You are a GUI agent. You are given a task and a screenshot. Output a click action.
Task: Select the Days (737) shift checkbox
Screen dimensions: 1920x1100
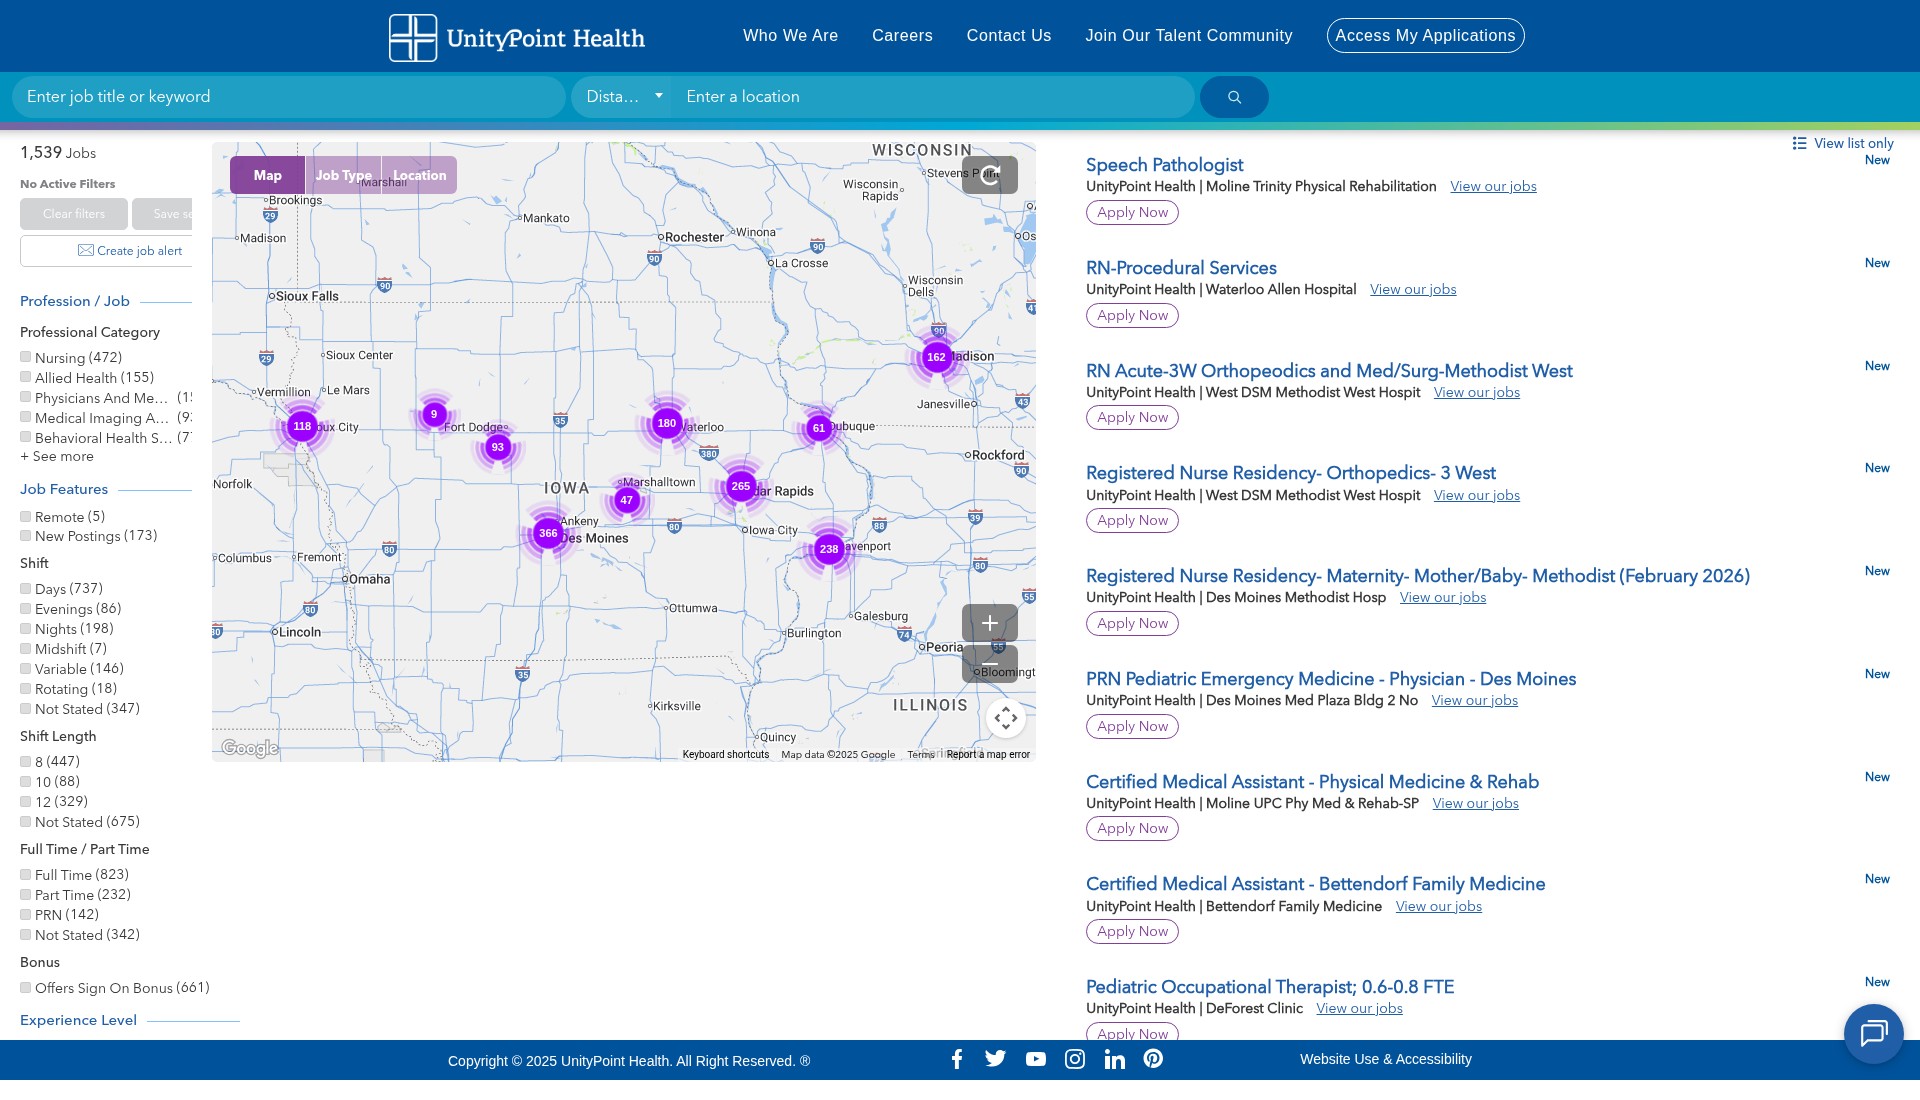pos(26,589)
